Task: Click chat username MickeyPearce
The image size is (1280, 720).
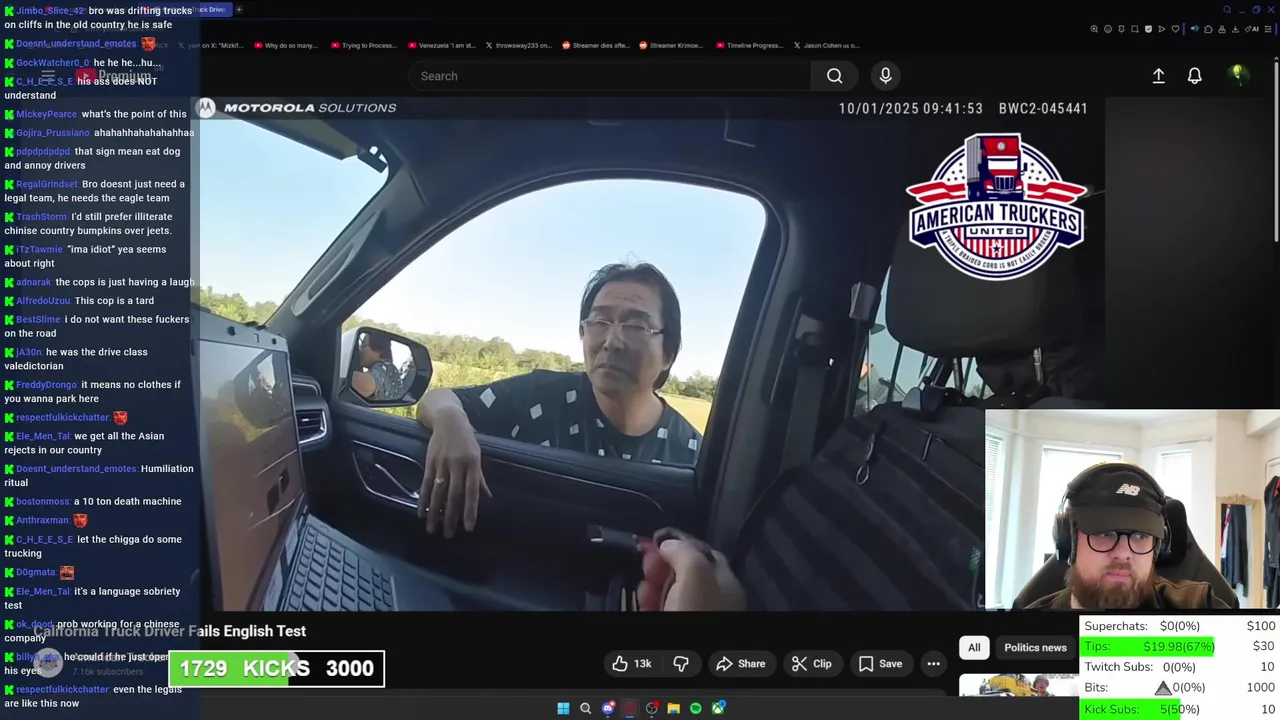Action: click(46, 114)
